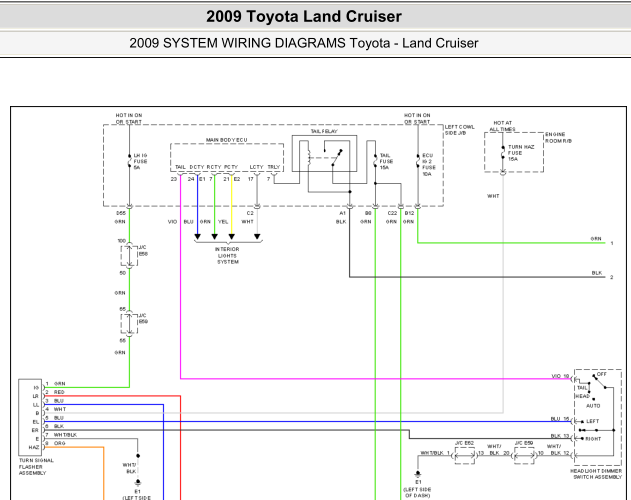
Task: Click the LCTY terminal on the ECU
Action: pos(256,167)
